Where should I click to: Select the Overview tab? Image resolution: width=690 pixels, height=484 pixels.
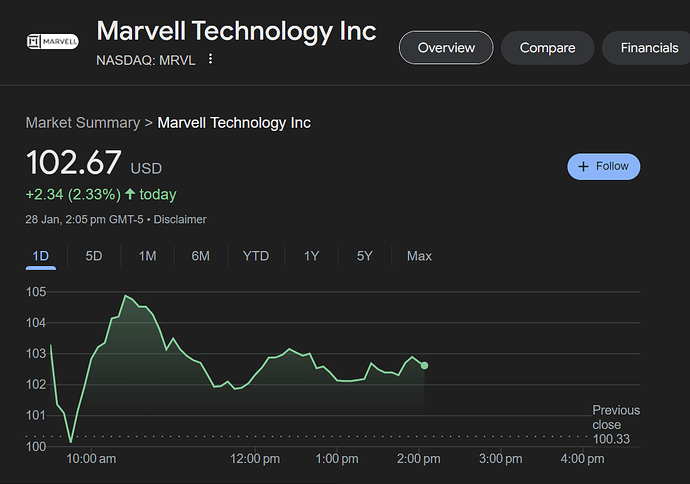[x=445, y=47]
